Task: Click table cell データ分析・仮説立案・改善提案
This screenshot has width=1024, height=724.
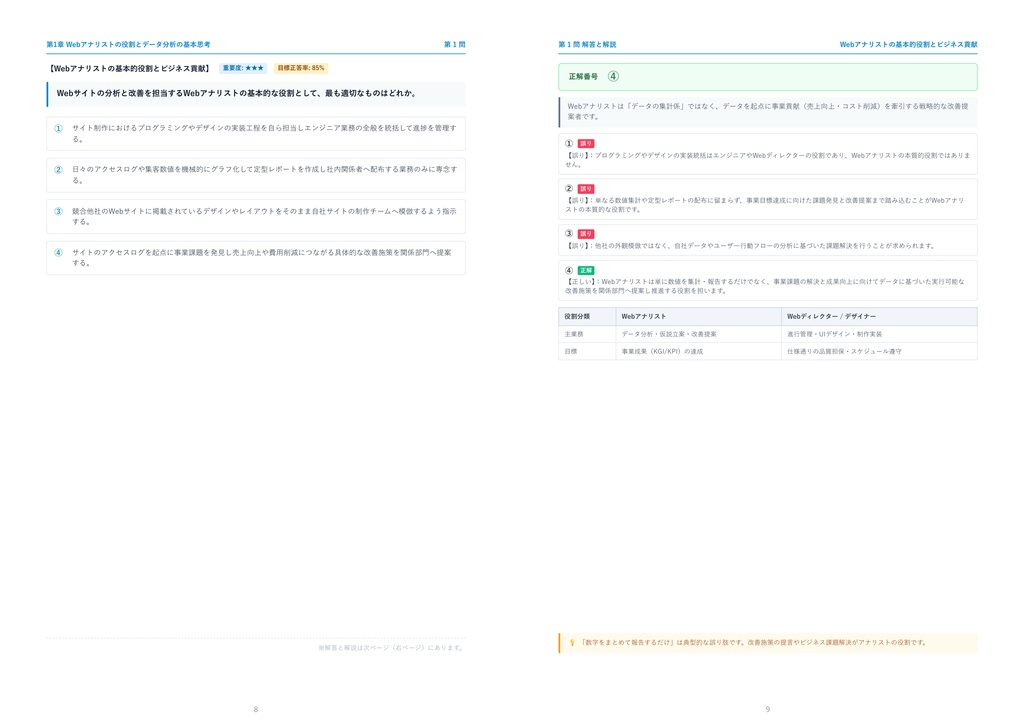Action: (x=669, y=334)
